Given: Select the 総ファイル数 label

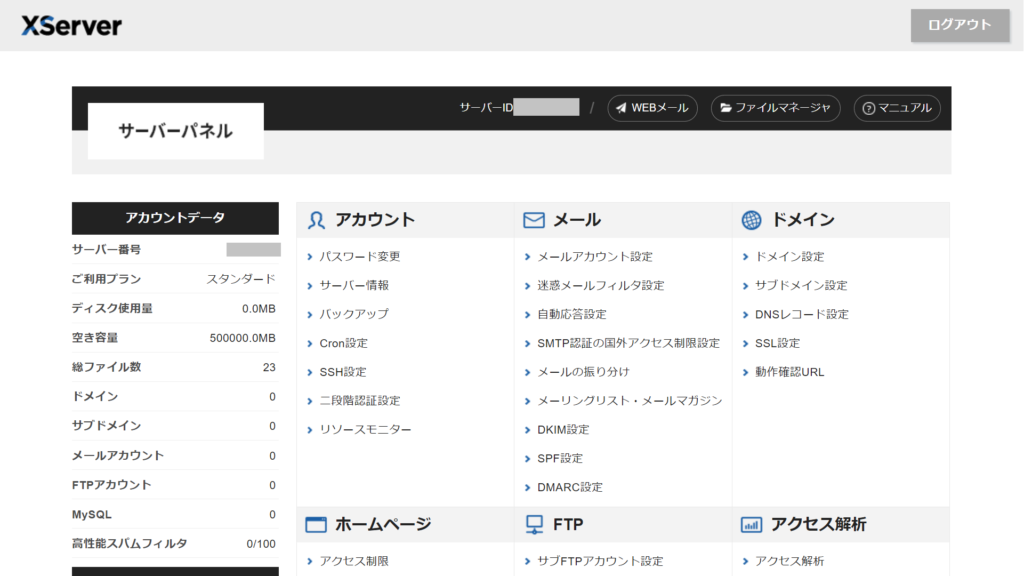Looking at the screenshot, I should click(x=106, y=367).
